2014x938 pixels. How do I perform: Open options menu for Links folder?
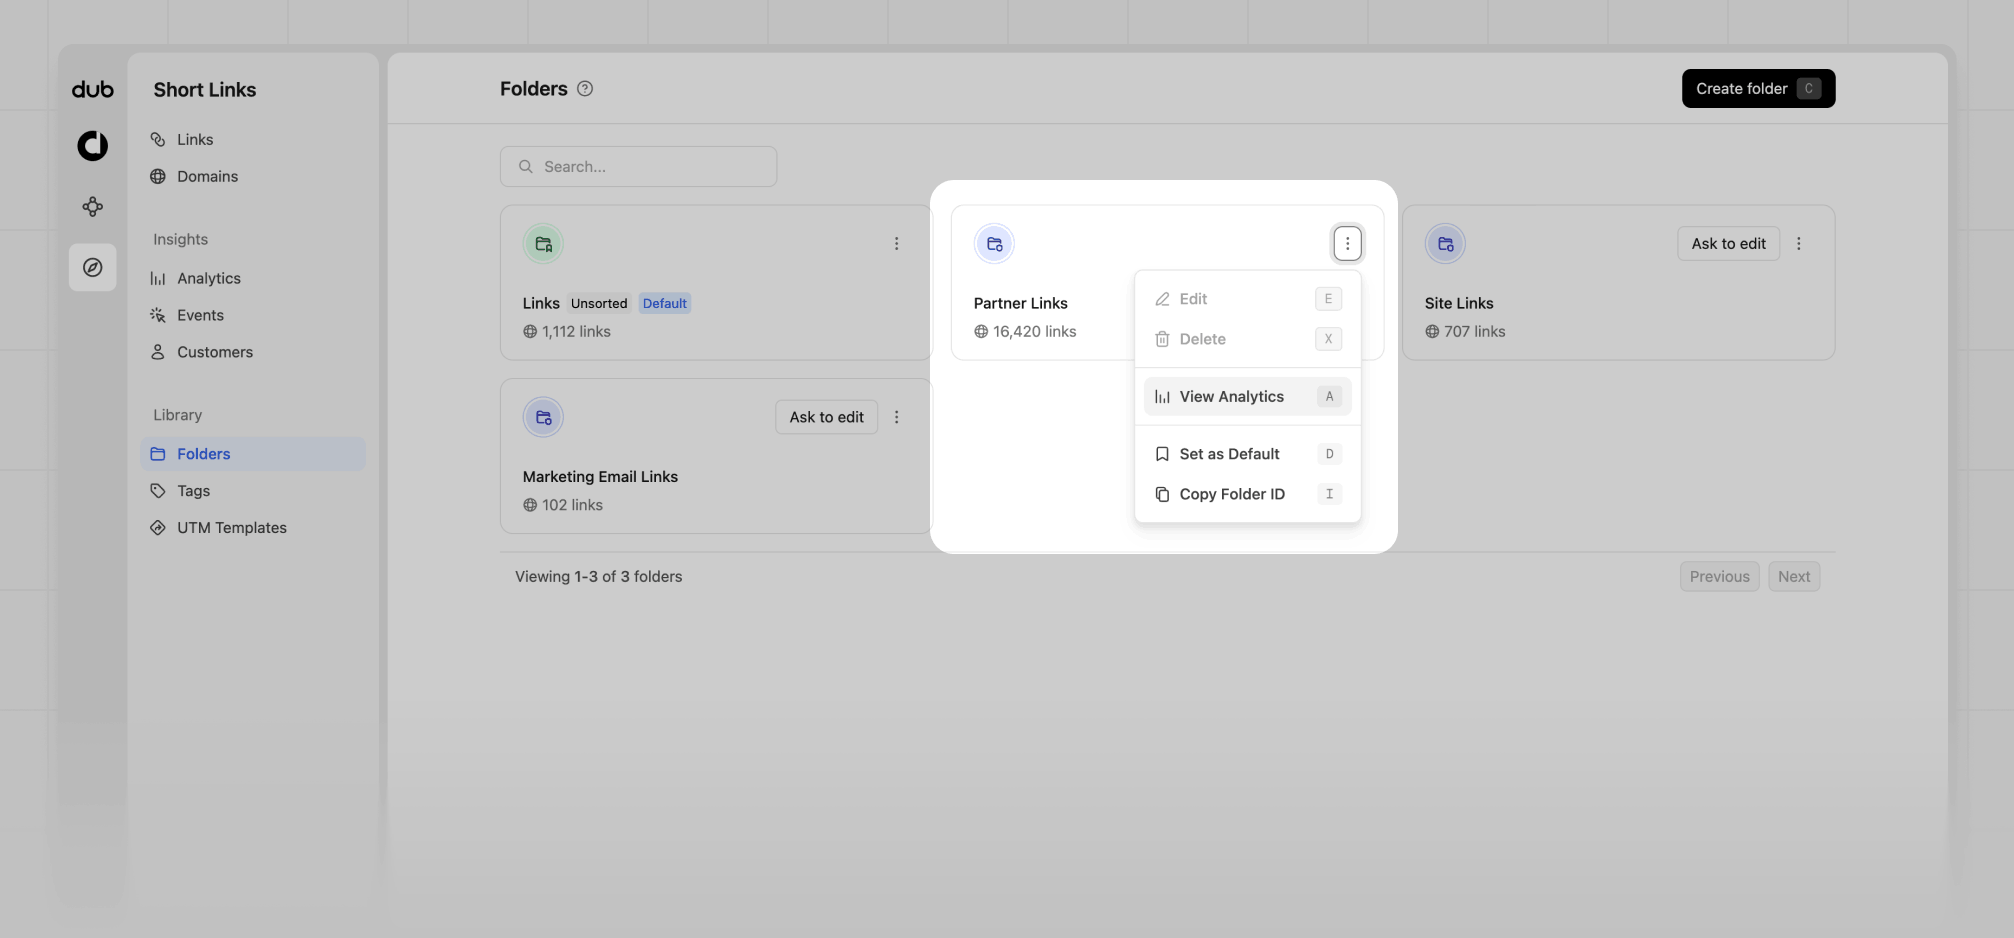pyautogui.click(x=896, y=244)
